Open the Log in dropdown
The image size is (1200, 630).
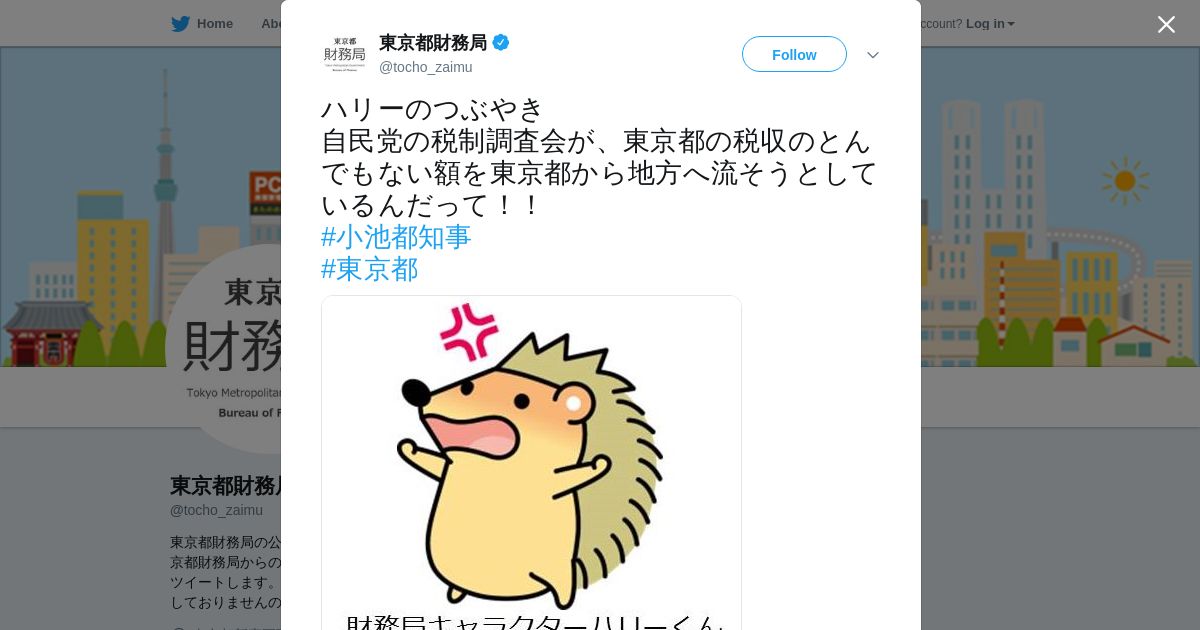pos(990,24)
